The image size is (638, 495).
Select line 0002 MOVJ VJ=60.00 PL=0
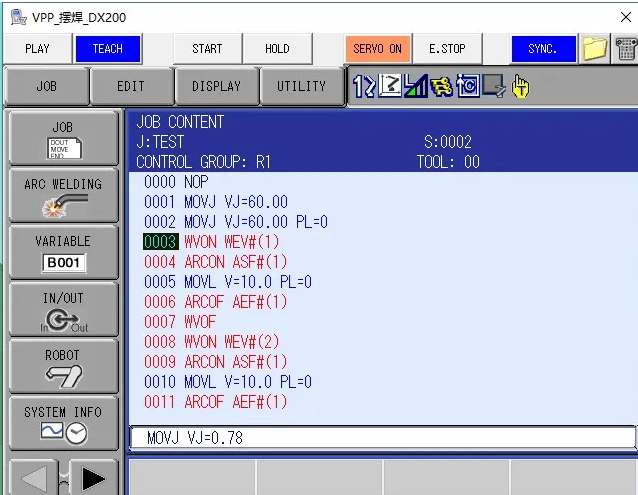236,222
